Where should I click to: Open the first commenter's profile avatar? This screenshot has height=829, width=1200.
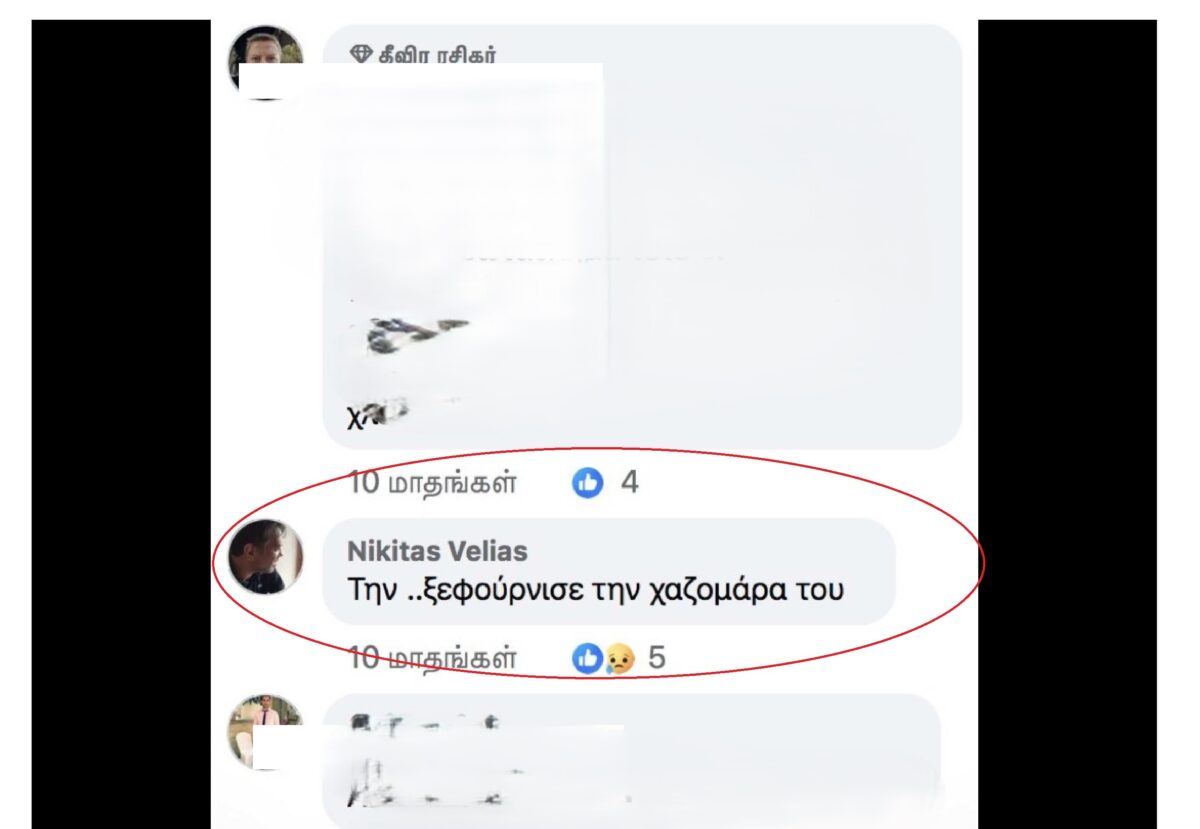265,62
